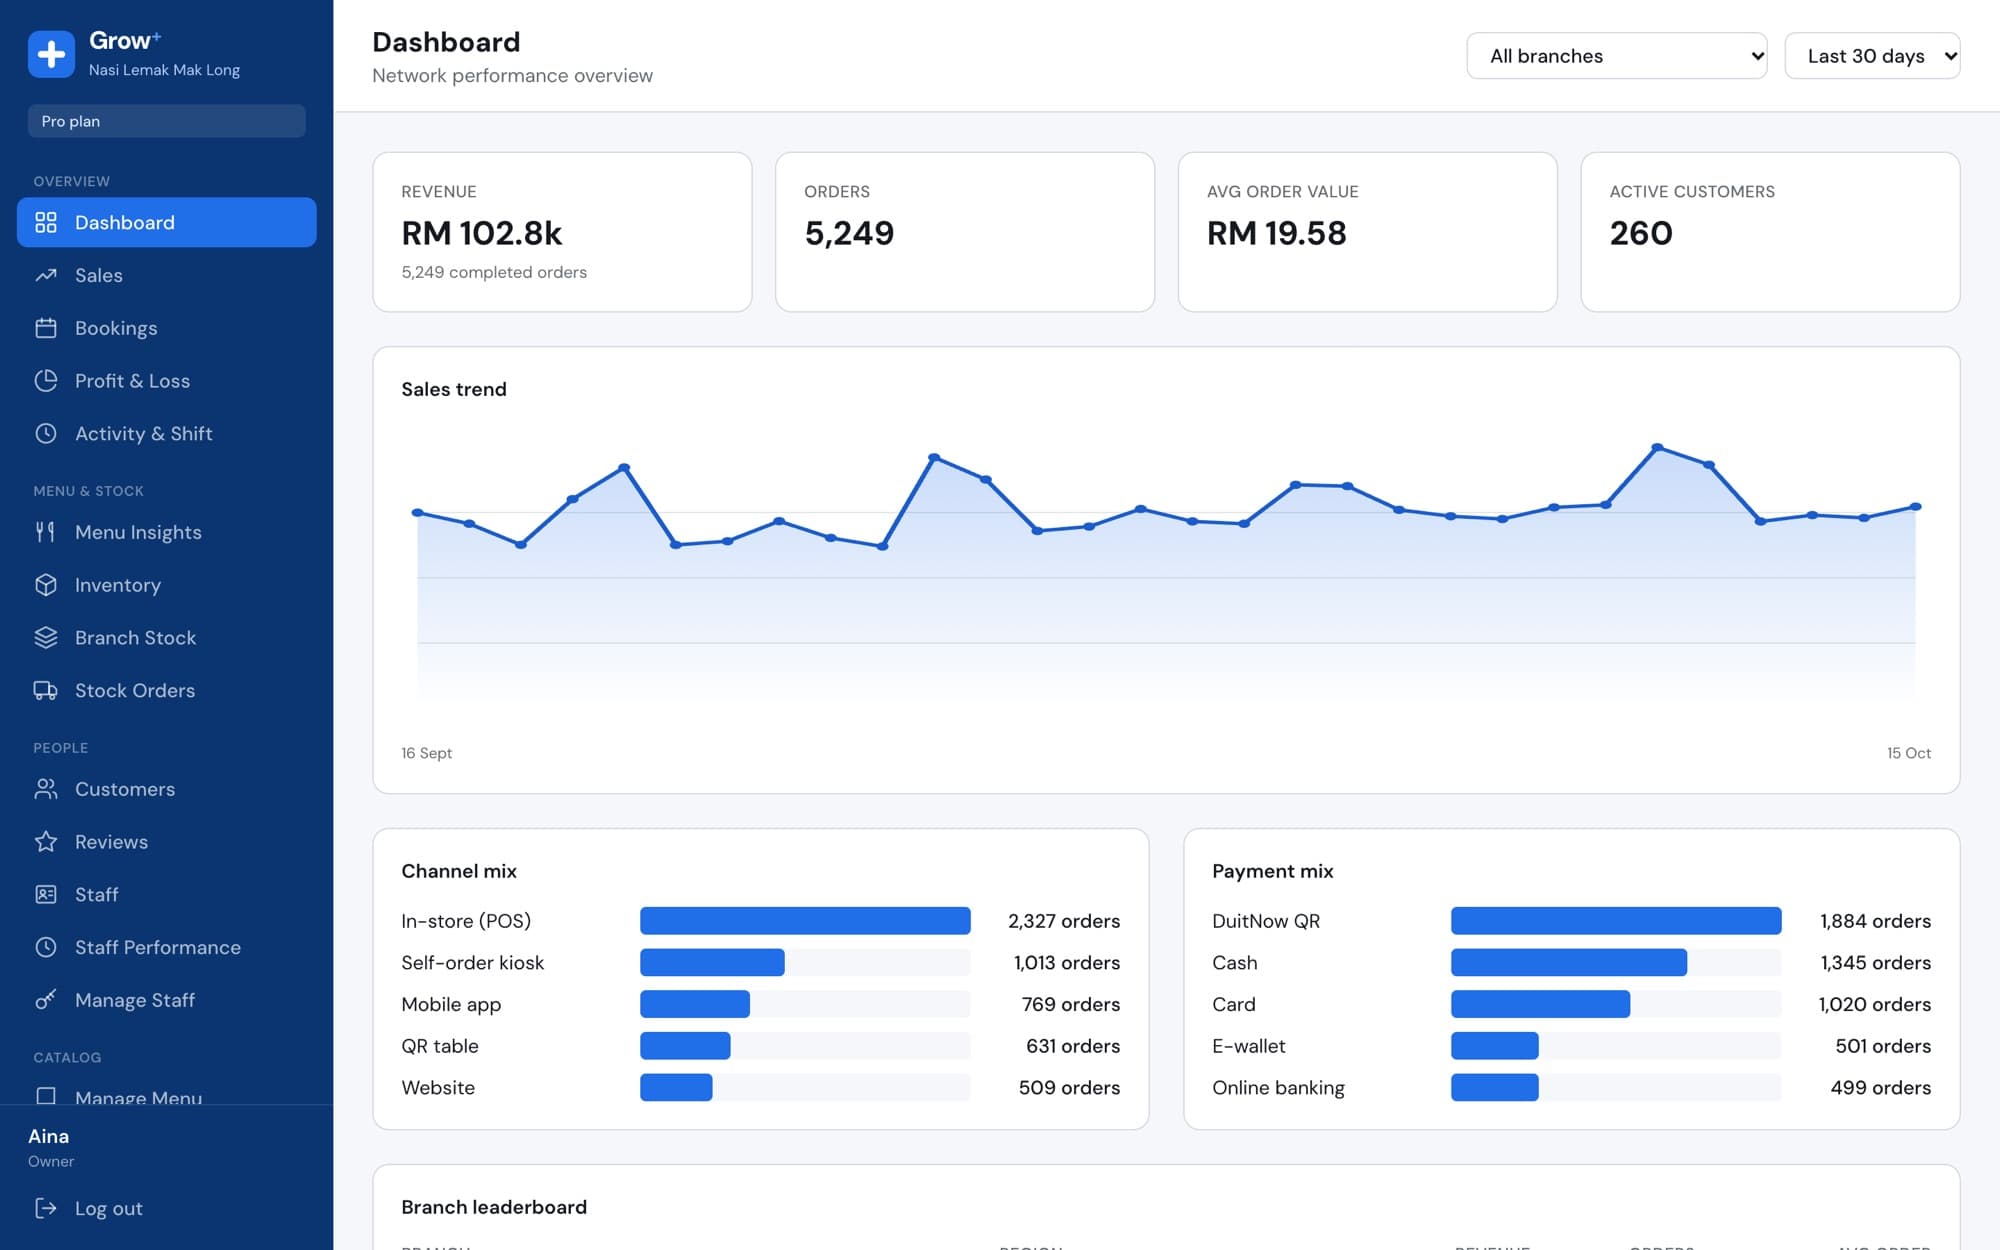The image size is (2000, 1250).
Task: Click the Manage Staff key icon
Action: pyautogui.click(x=46, y=1000)
